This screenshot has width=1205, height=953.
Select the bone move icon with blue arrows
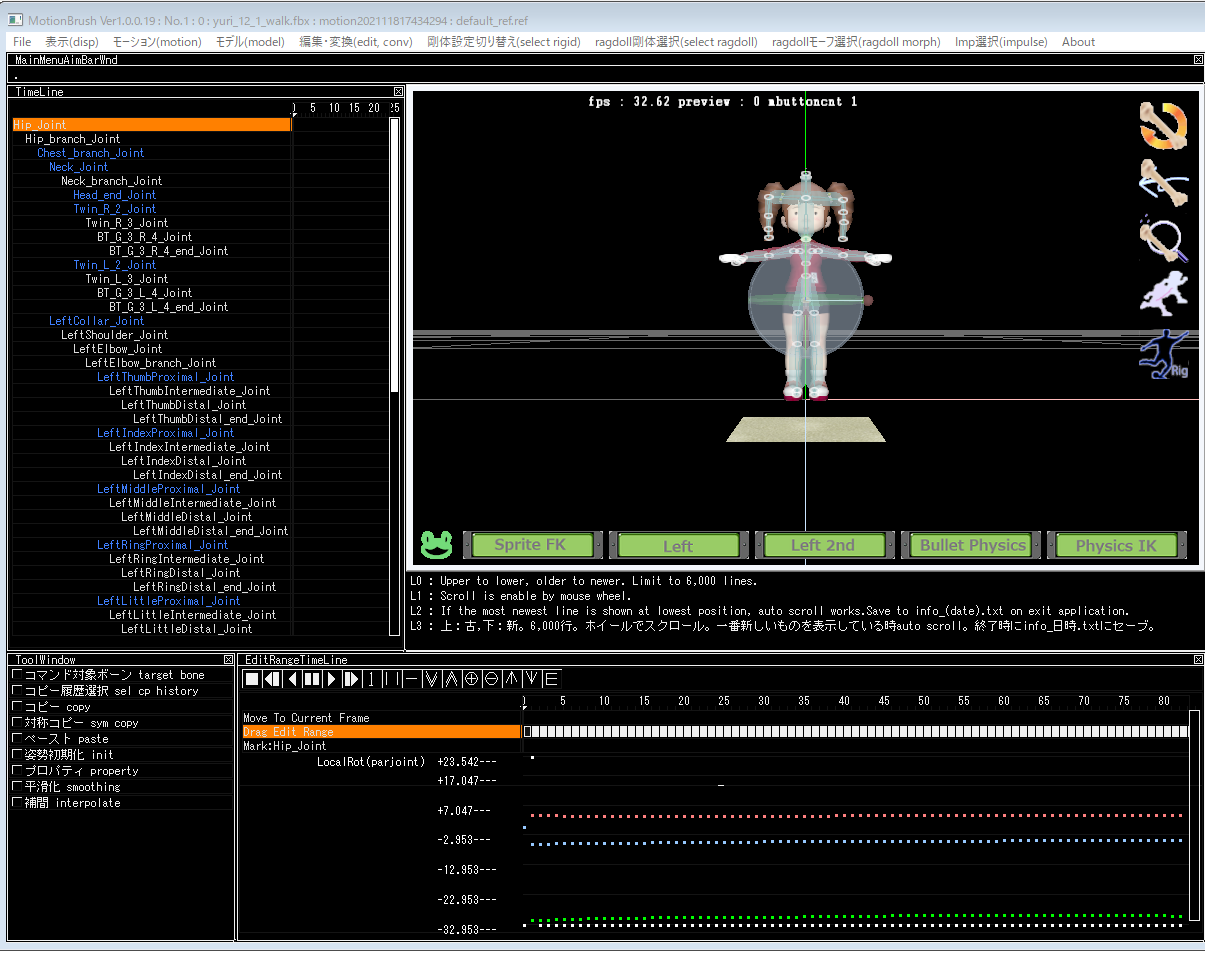tap(1163, 183)
